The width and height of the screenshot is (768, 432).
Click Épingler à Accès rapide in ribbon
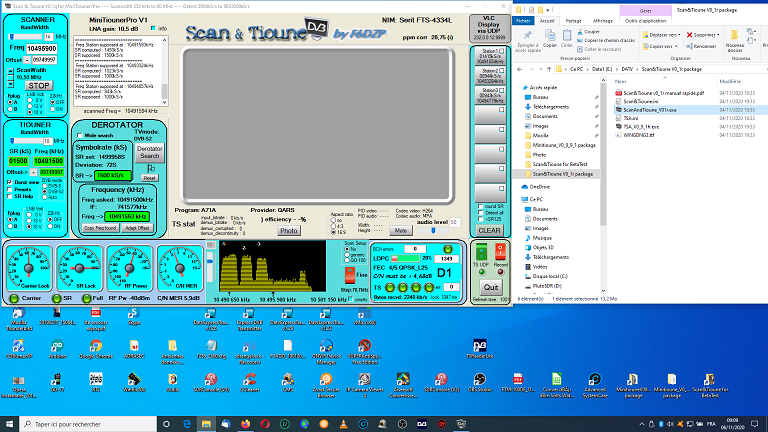(528, 41)
